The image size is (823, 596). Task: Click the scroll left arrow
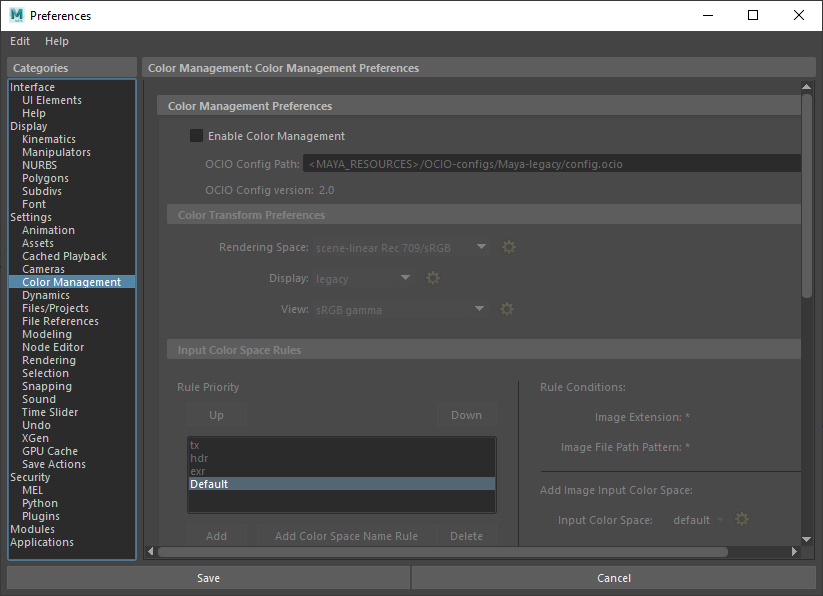[x=151, y=551]
